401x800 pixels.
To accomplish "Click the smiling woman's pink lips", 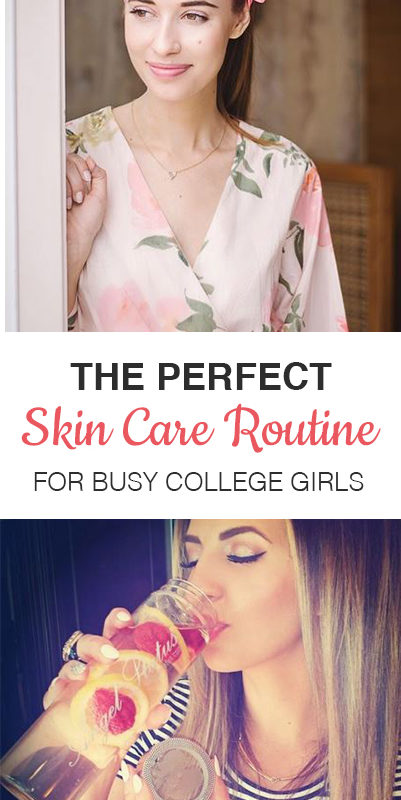I will coord(168,70).
